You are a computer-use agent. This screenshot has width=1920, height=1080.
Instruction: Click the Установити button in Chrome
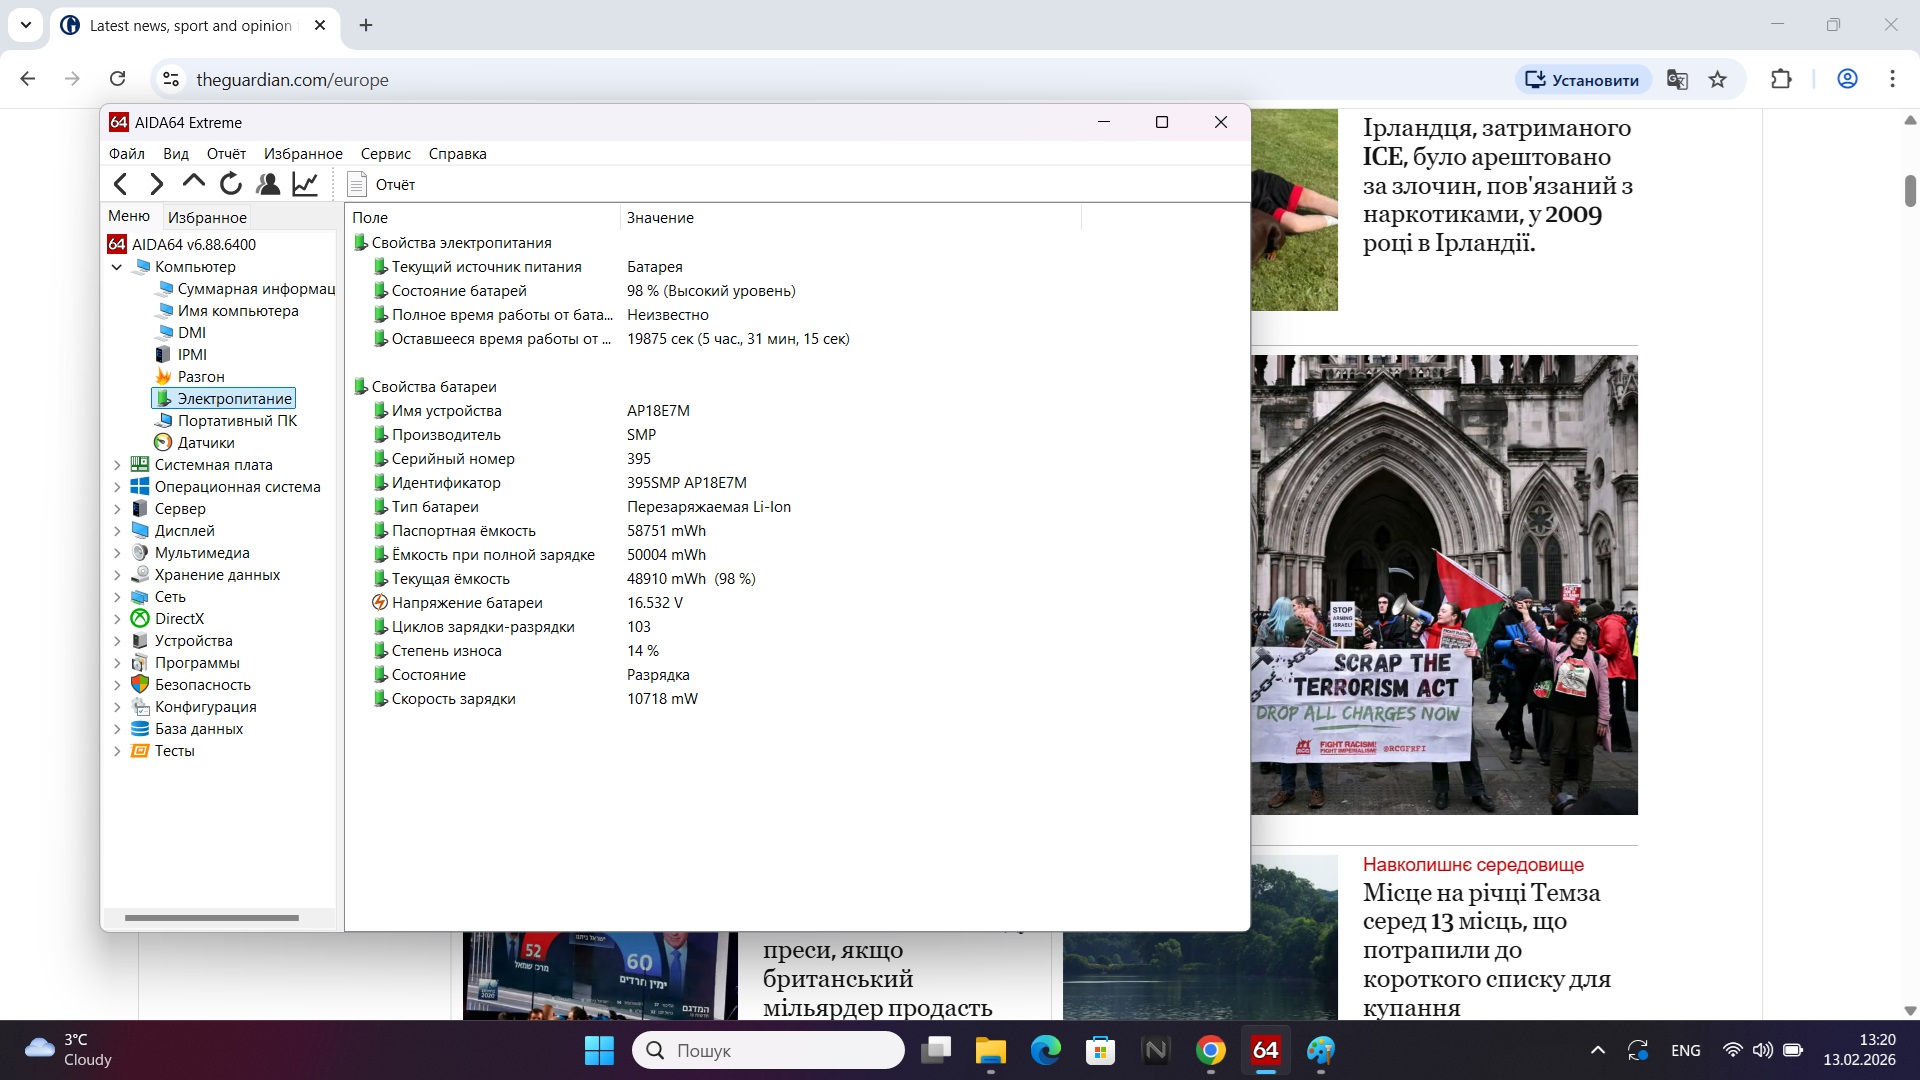pos(1582,79)
